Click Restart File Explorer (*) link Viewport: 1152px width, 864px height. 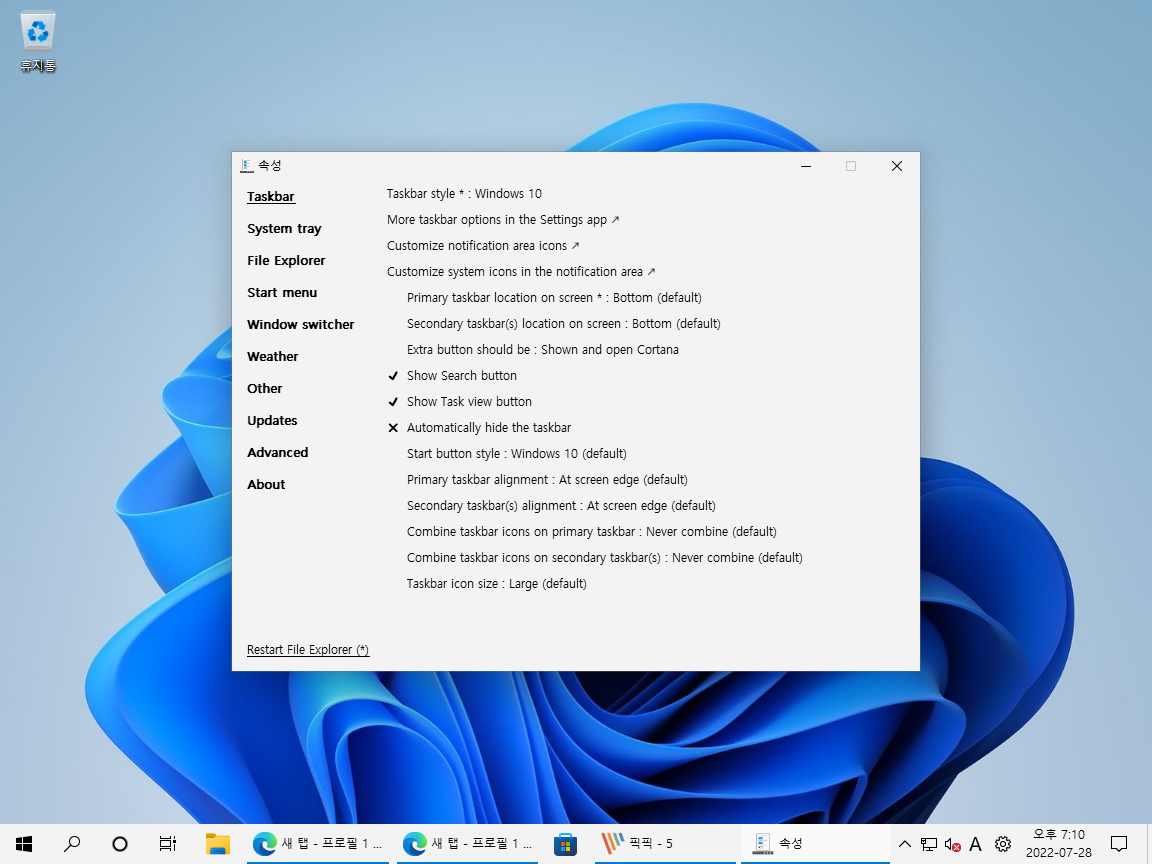308,650
